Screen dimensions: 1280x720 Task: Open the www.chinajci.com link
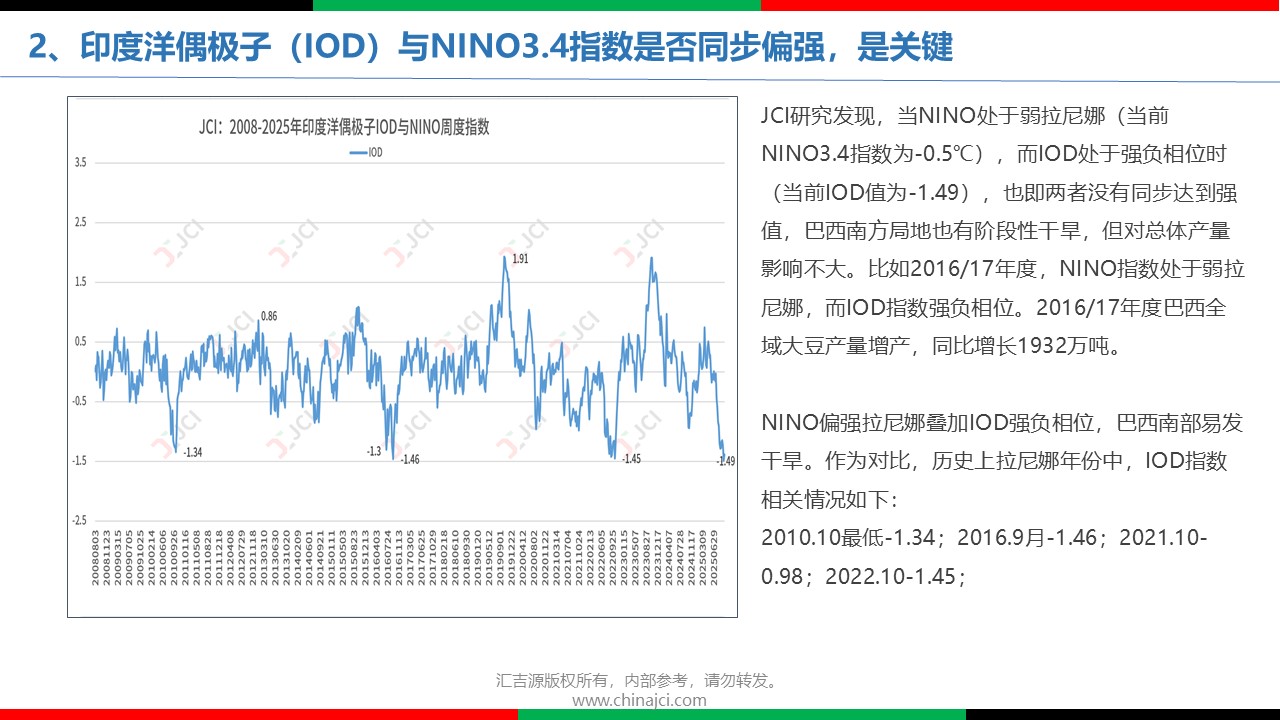point(639,700)
